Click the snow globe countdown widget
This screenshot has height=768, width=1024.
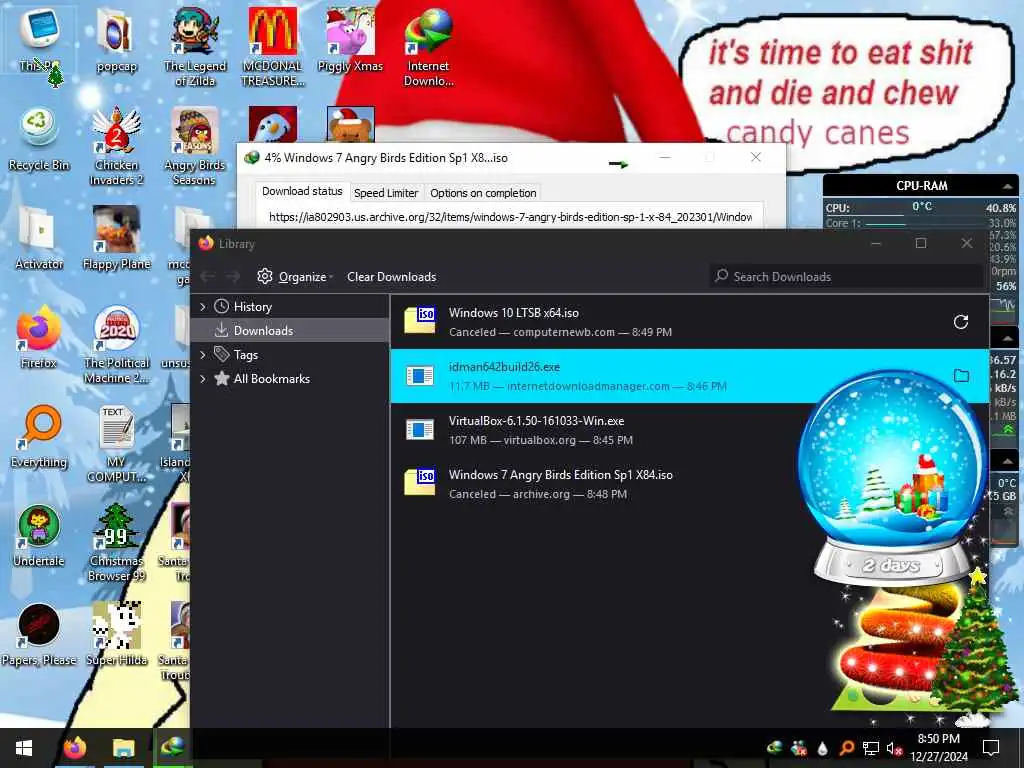coord(892,477)
